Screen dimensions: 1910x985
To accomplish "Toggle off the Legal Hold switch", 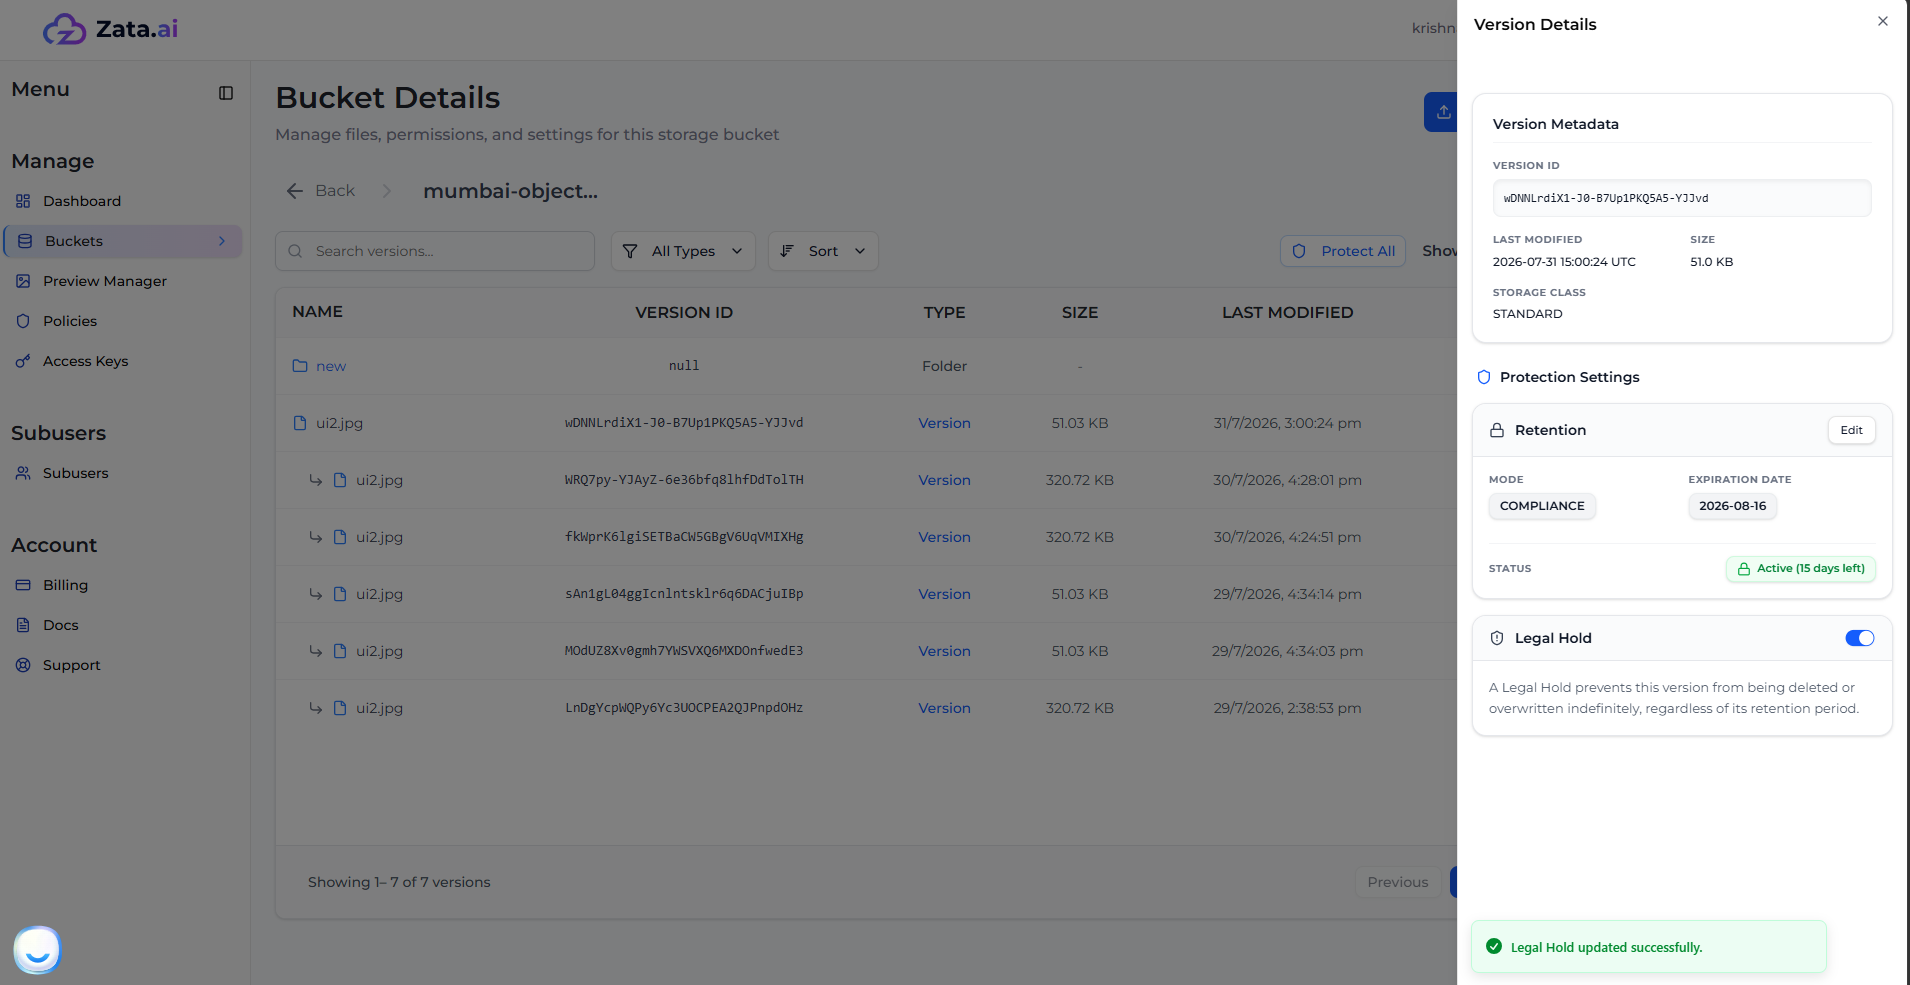I will 1860,638.
